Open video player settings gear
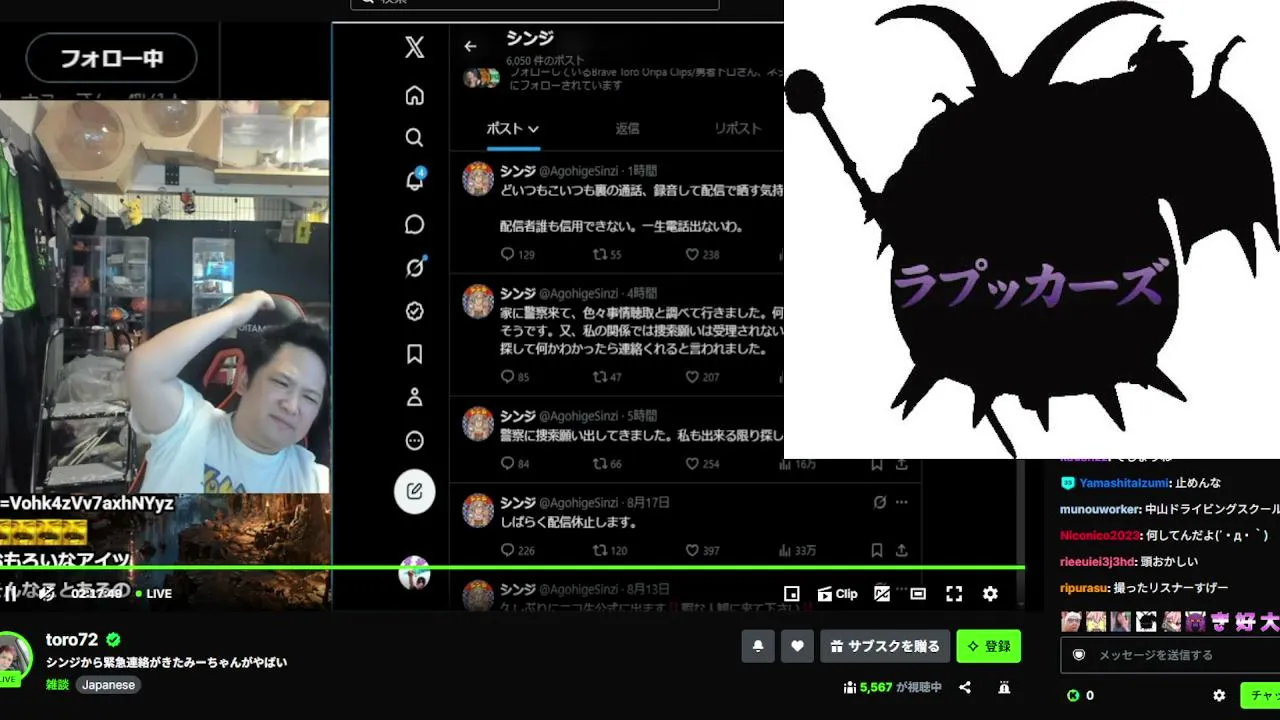 tap(990, 593)
